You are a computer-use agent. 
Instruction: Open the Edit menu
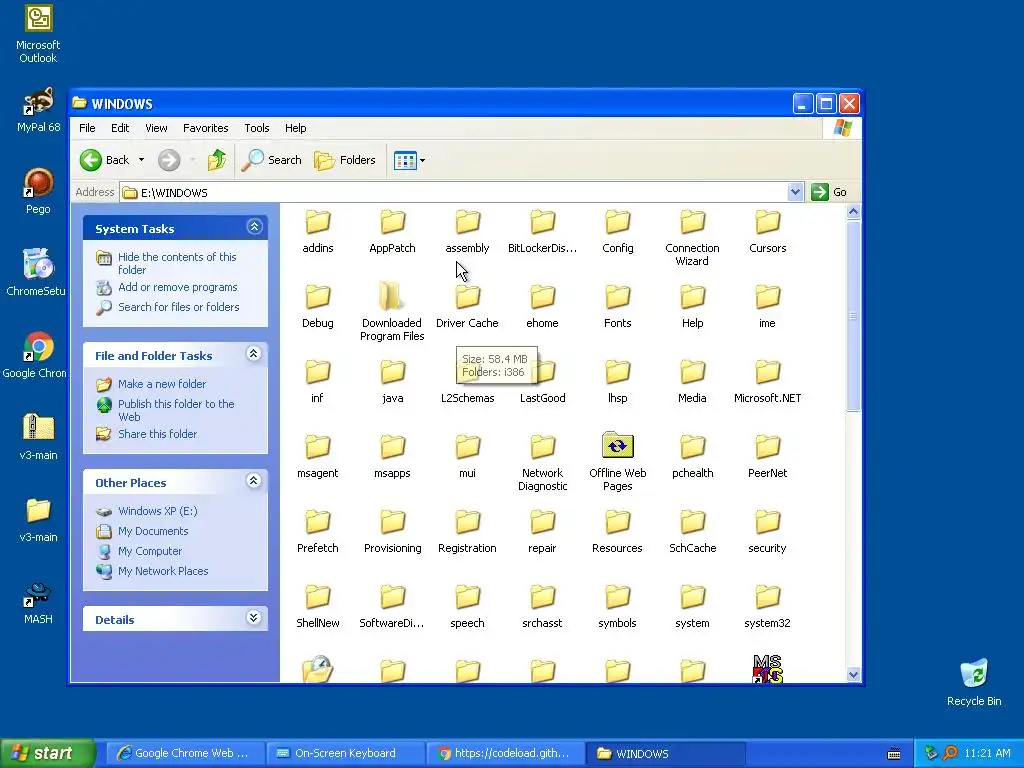pos(120,128)
